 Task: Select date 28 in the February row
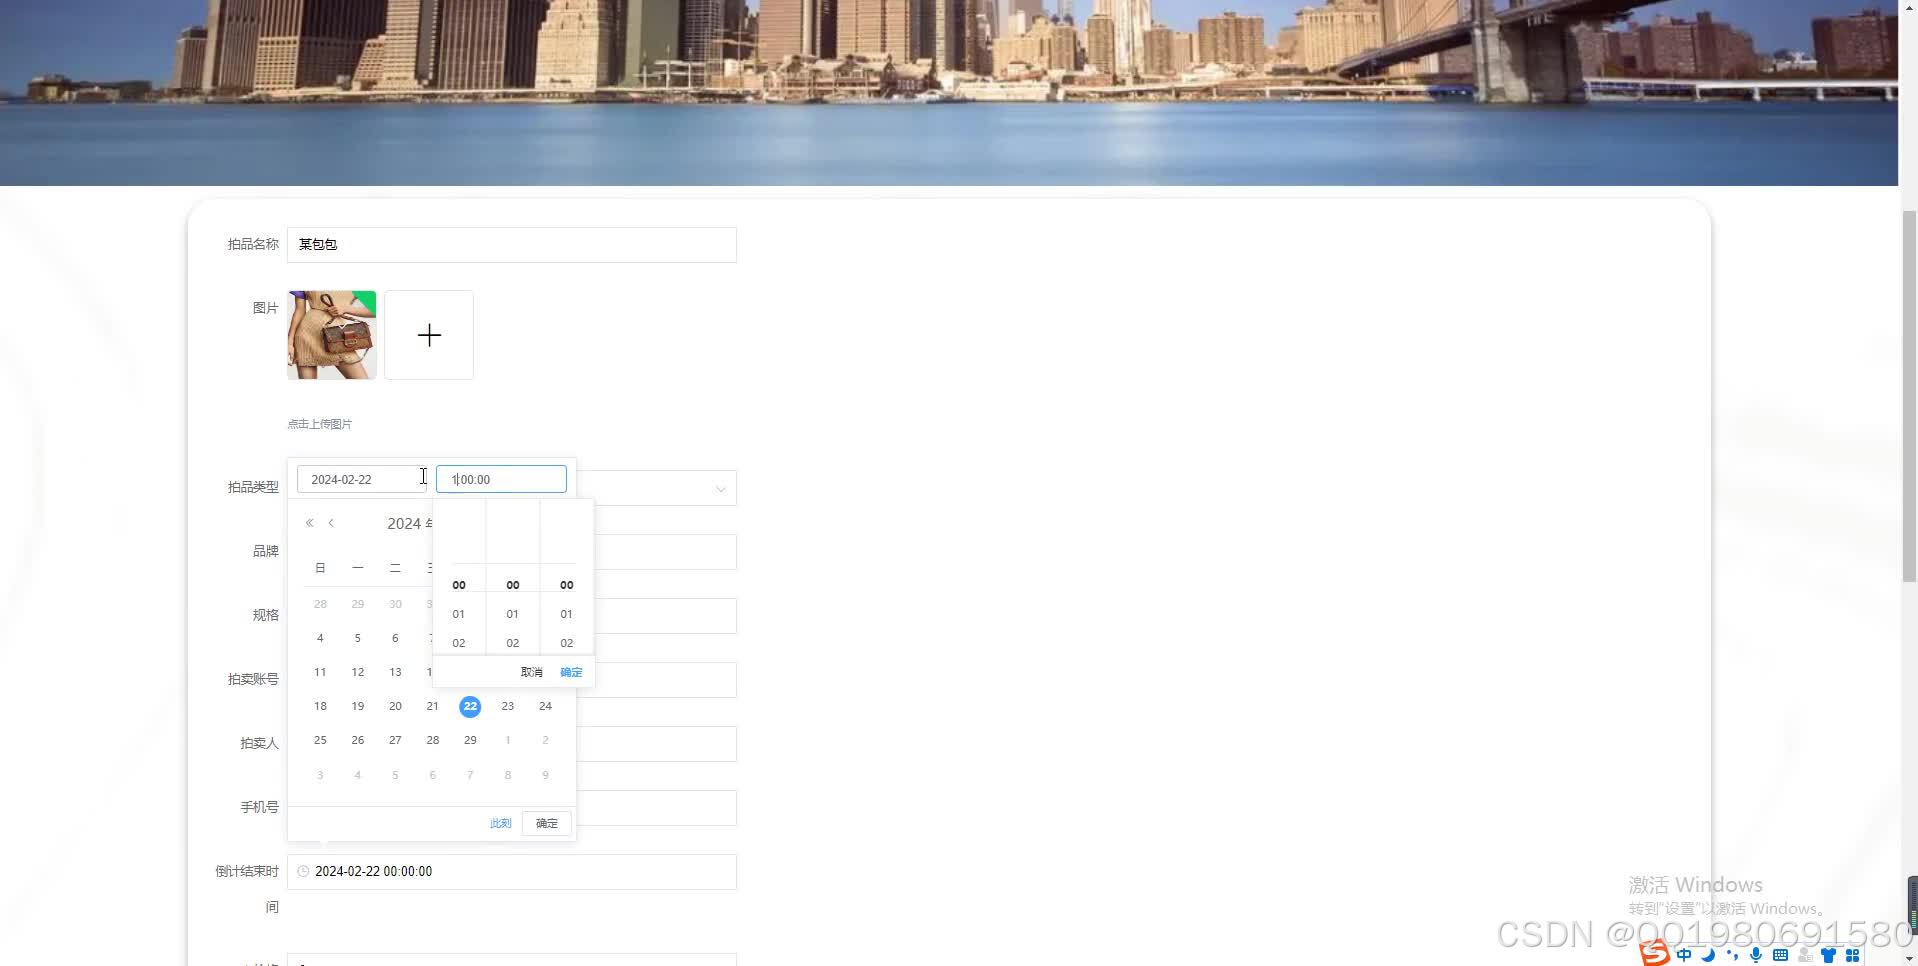pyautogui.click(x=433, y=740)
